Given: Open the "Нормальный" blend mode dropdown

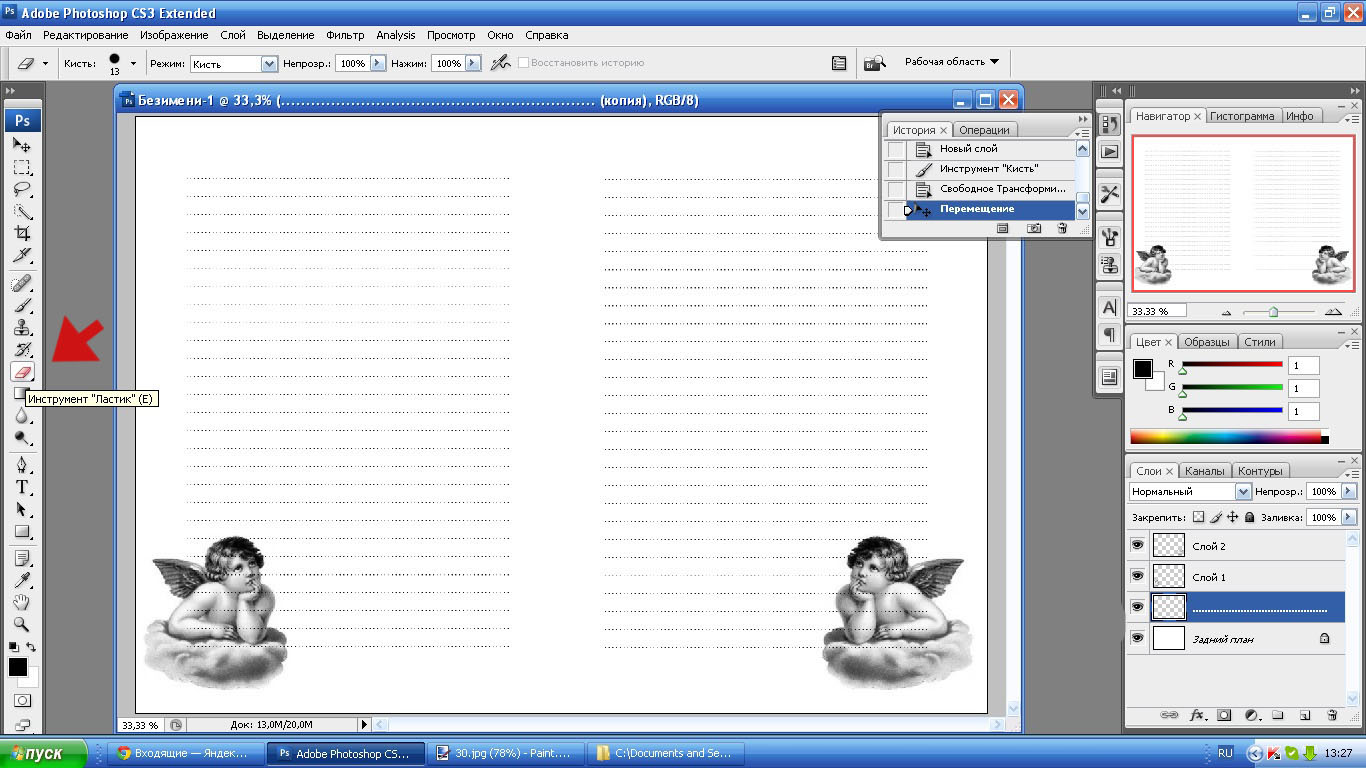Looking at the screenshot, I should (1243, 492).
